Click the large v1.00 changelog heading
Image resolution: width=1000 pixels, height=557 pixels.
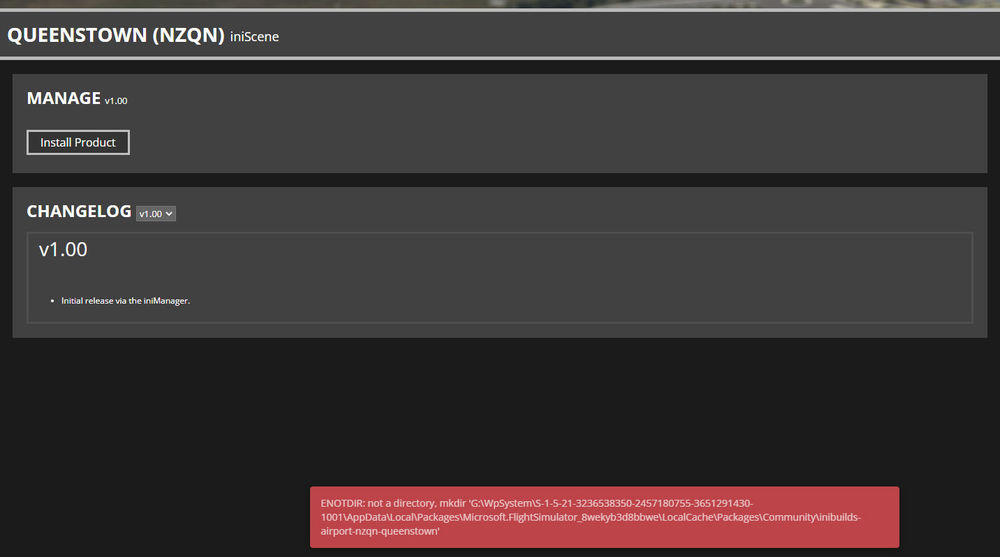pyautogui.click(x=63, y=249)
